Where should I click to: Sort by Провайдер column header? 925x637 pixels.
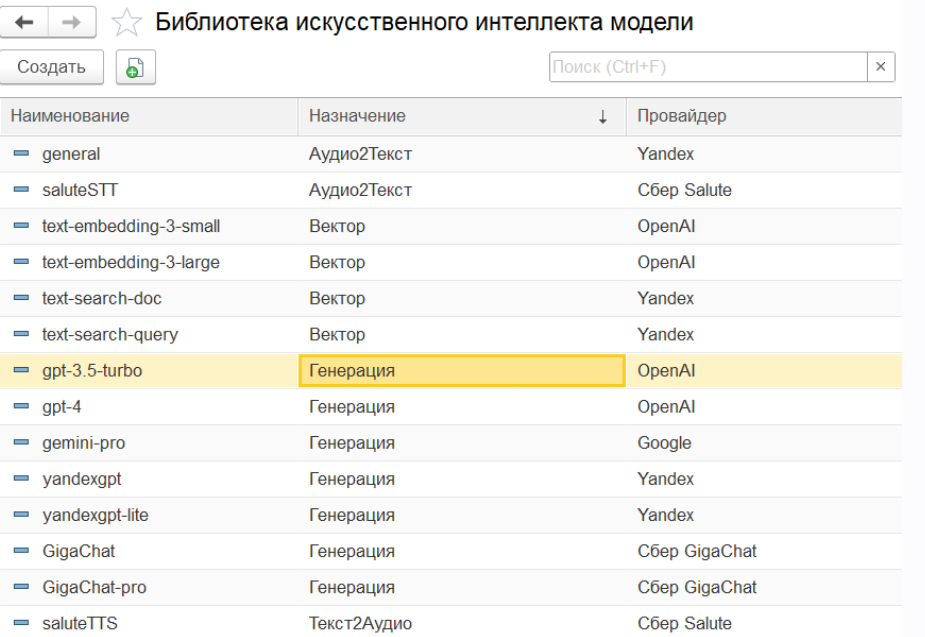682,116
